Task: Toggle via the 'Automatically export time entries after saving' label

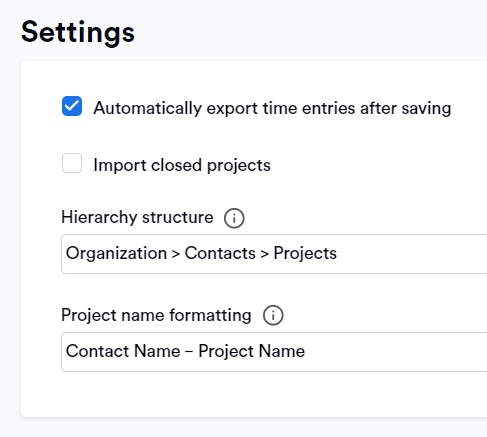Action: pyautogui.click(x=272, y=108)
